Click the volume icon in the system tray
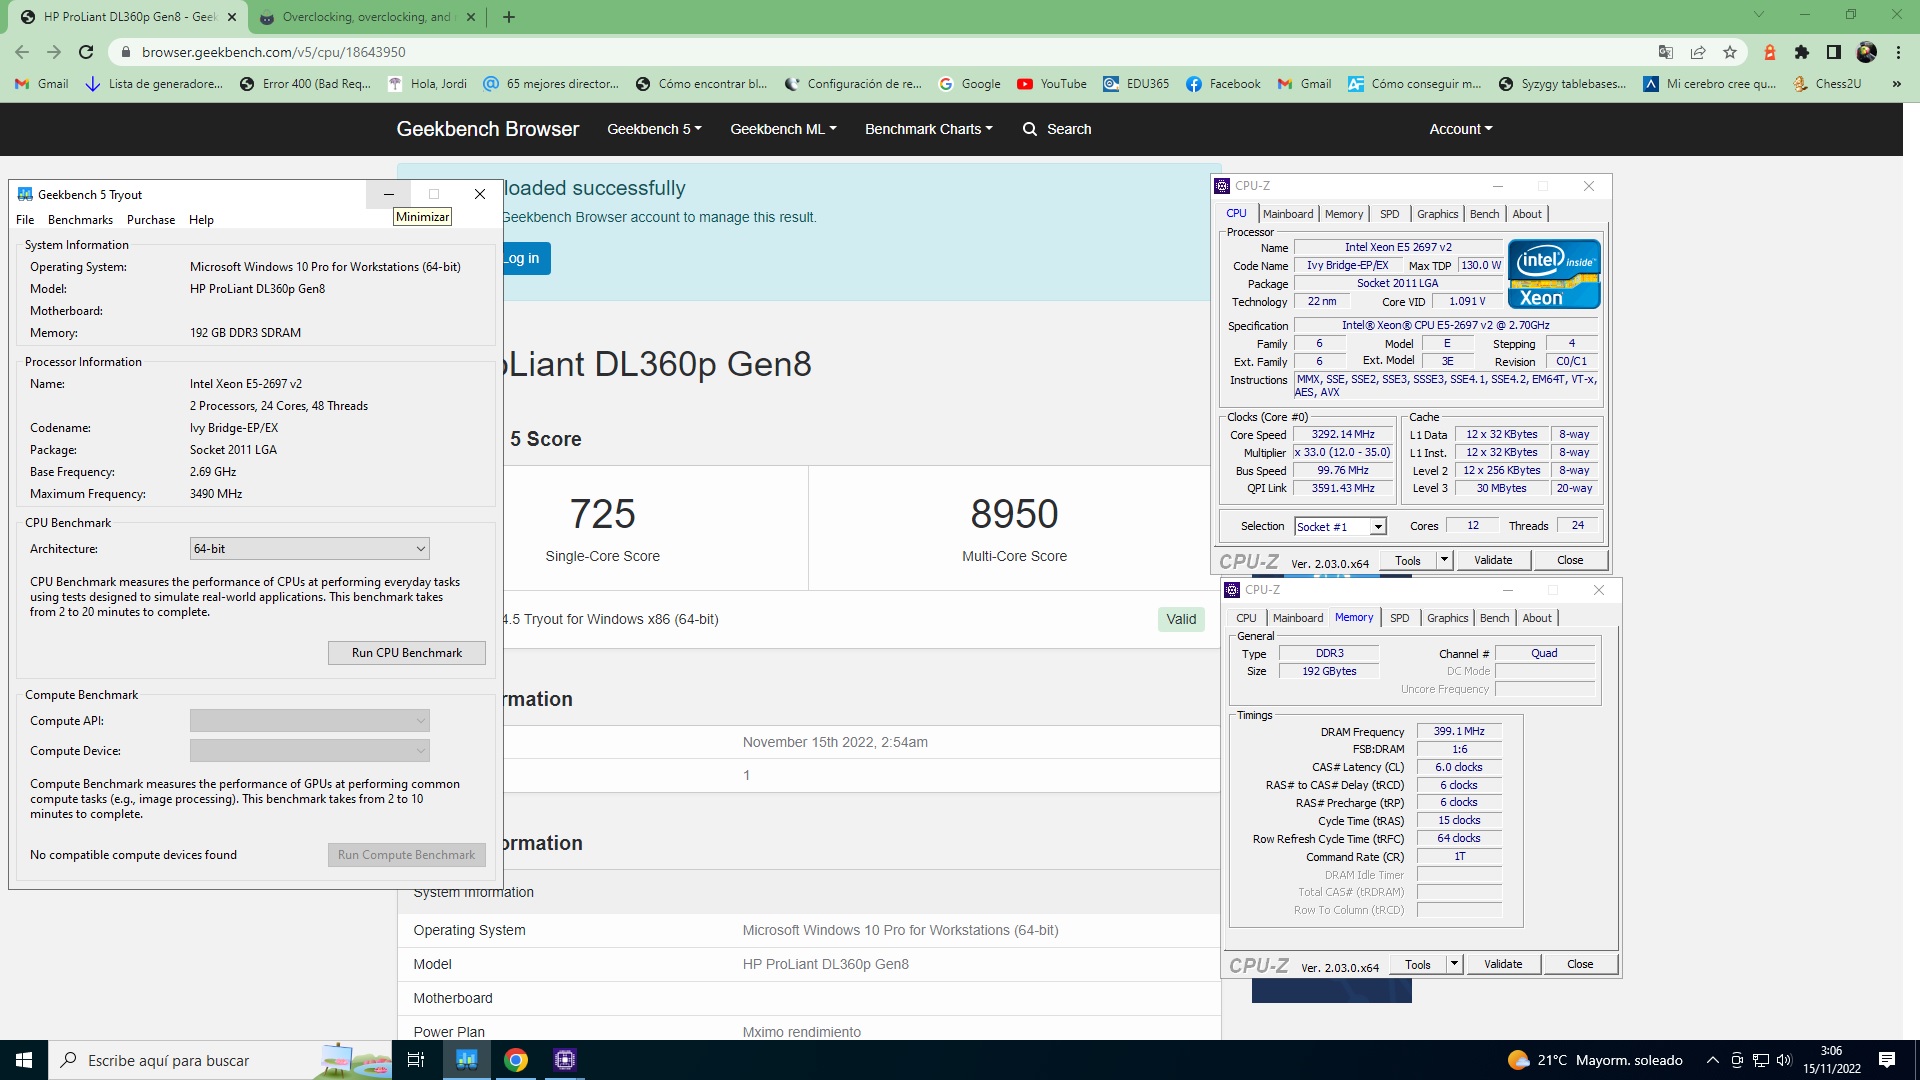This screenshot has width=1920, height=1080. [x=1785, y=1060]
